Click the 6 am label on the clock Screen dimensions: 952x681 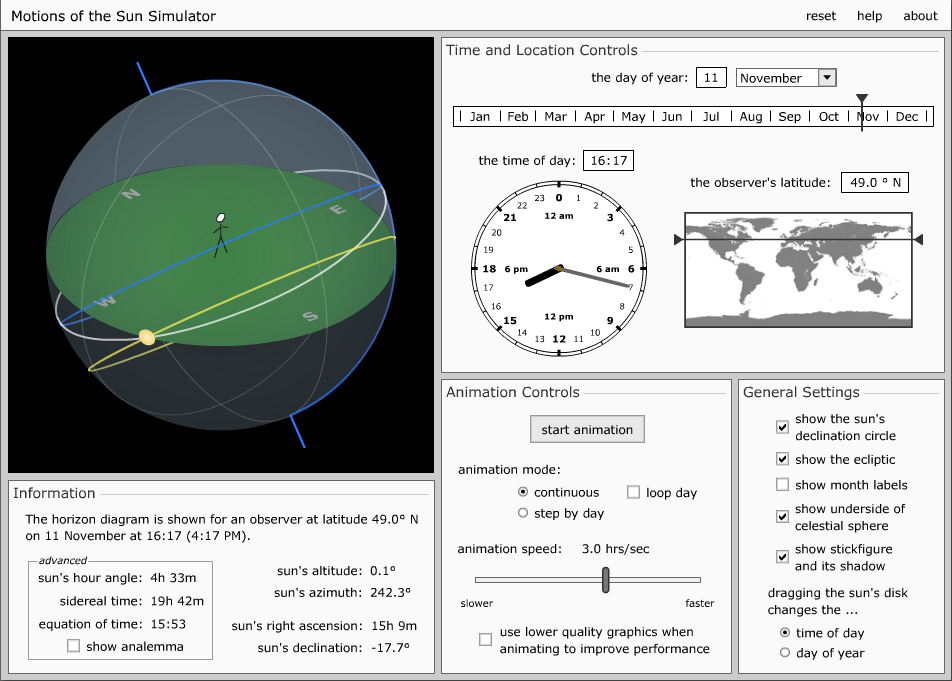(x=608, y=269)
